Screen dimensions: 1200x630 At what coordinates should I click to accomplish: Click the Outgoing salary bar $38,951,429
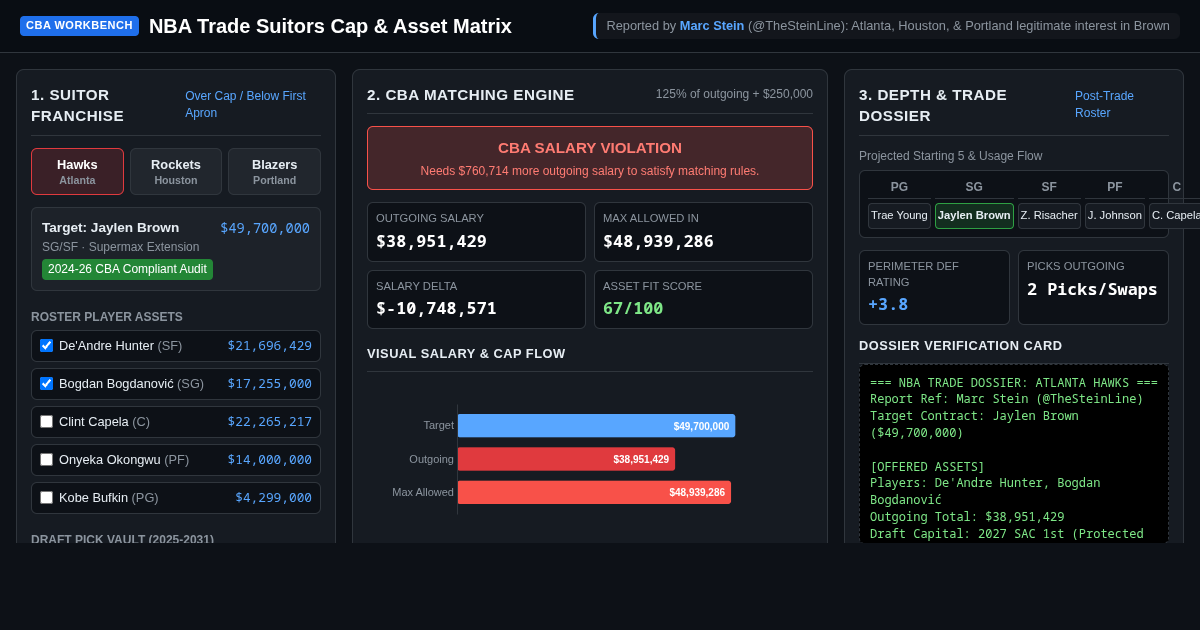[x=566, y=459]
